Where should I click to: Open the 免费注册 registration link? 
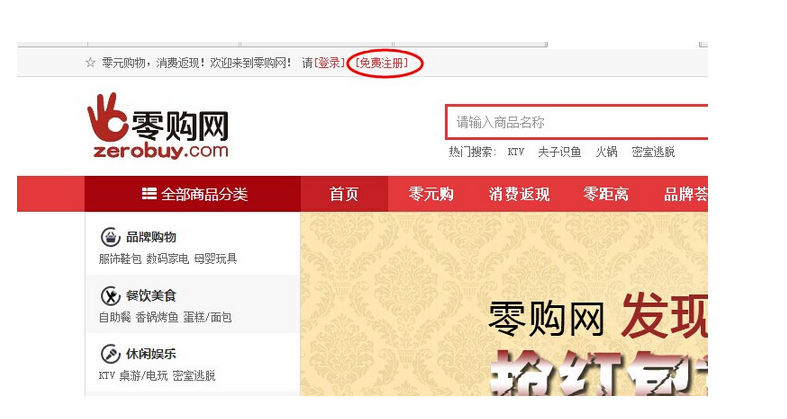coord(382,63)
